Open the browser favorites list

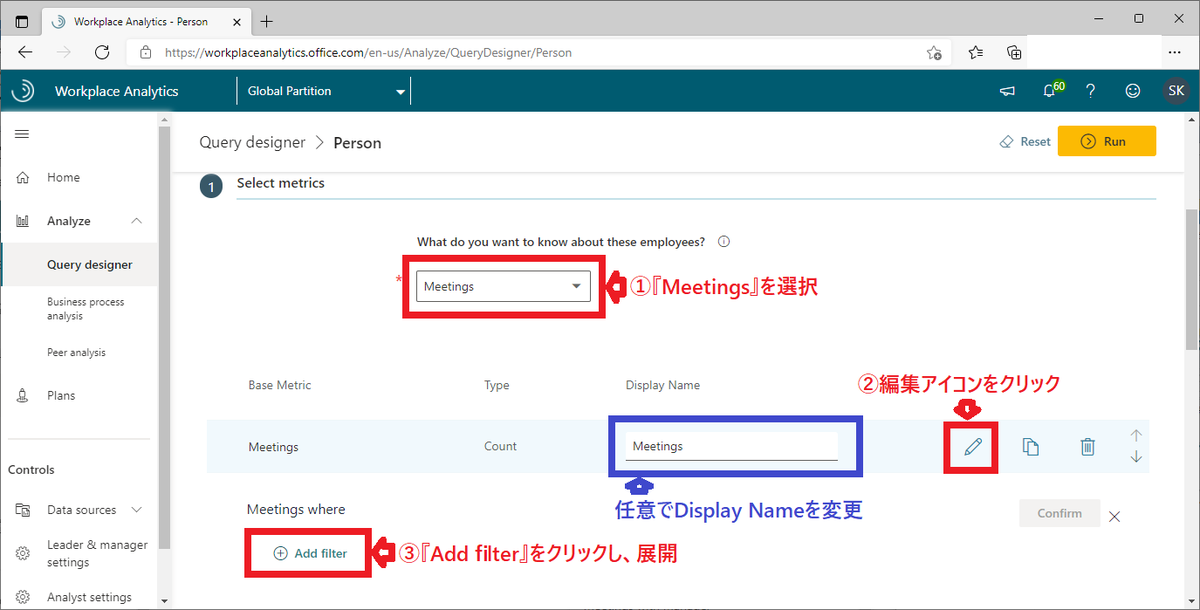click(975, 53)
